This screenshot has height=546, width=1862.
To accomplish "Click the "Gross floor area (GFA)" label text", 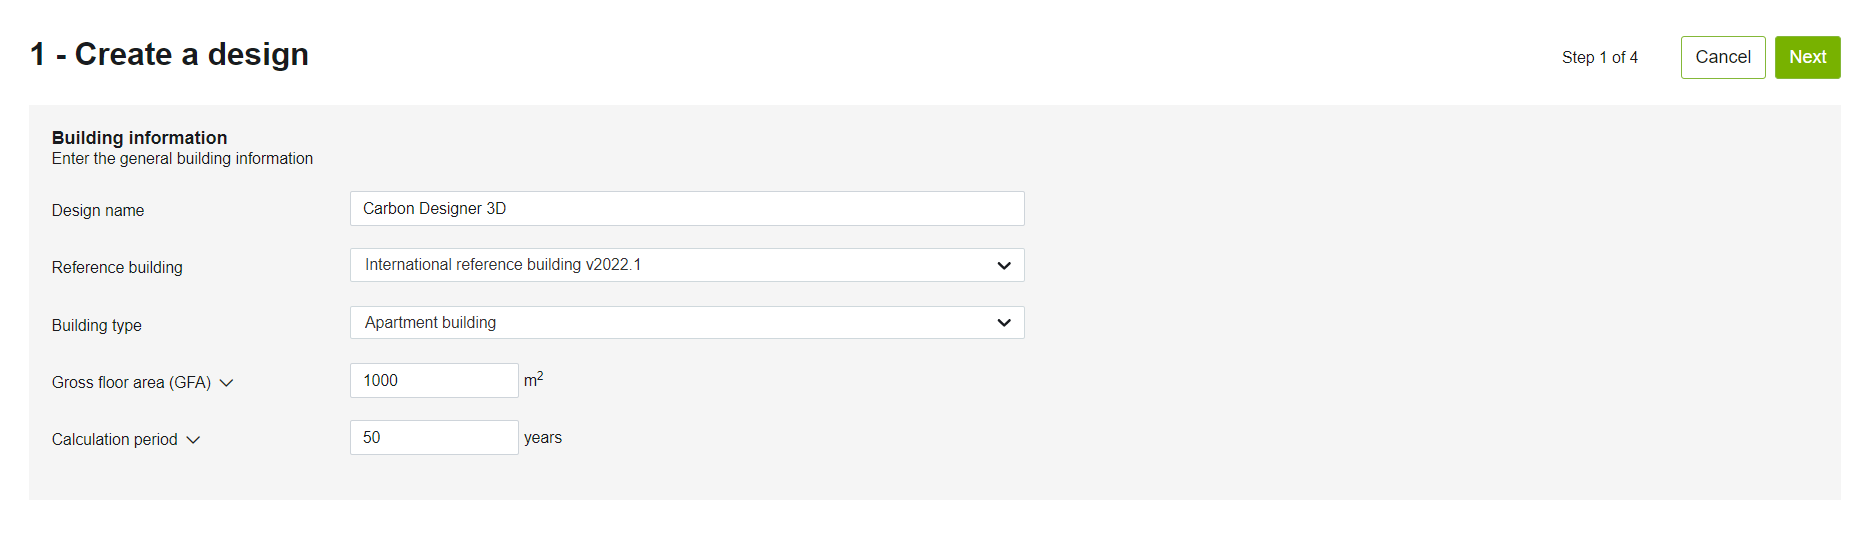I will [131, 383].
